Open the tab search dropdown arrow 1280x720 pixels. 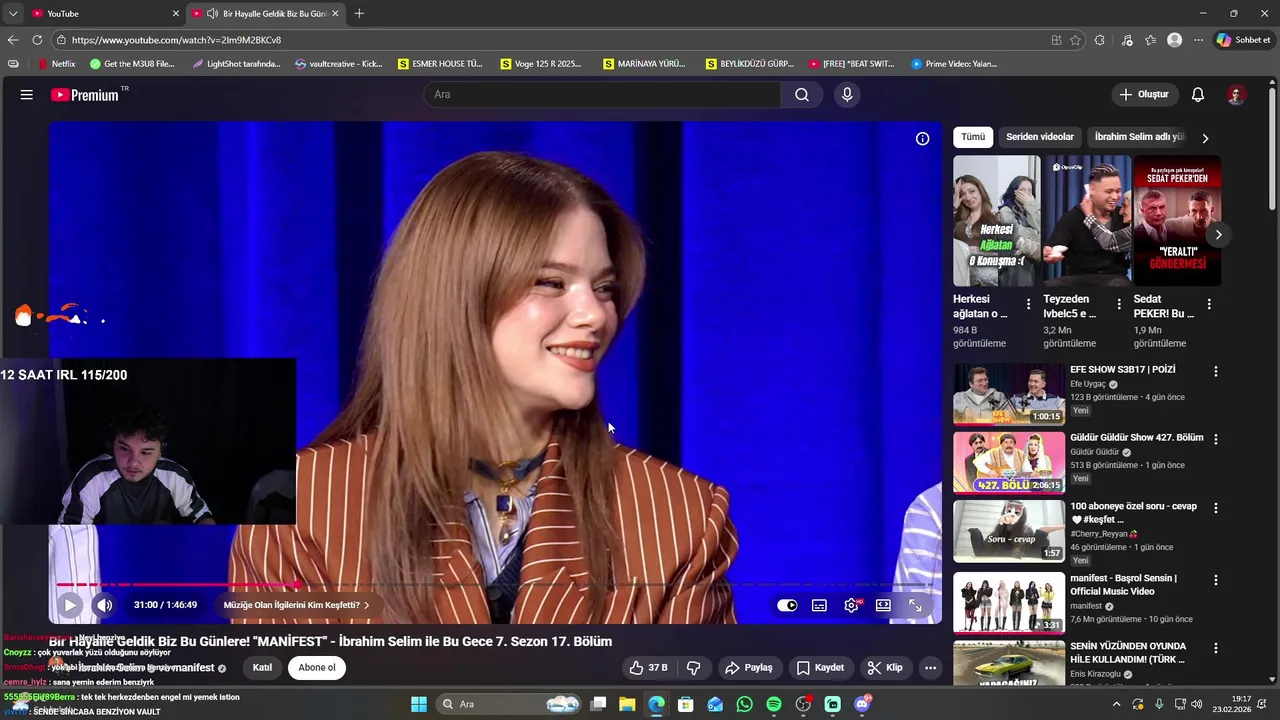13,13
